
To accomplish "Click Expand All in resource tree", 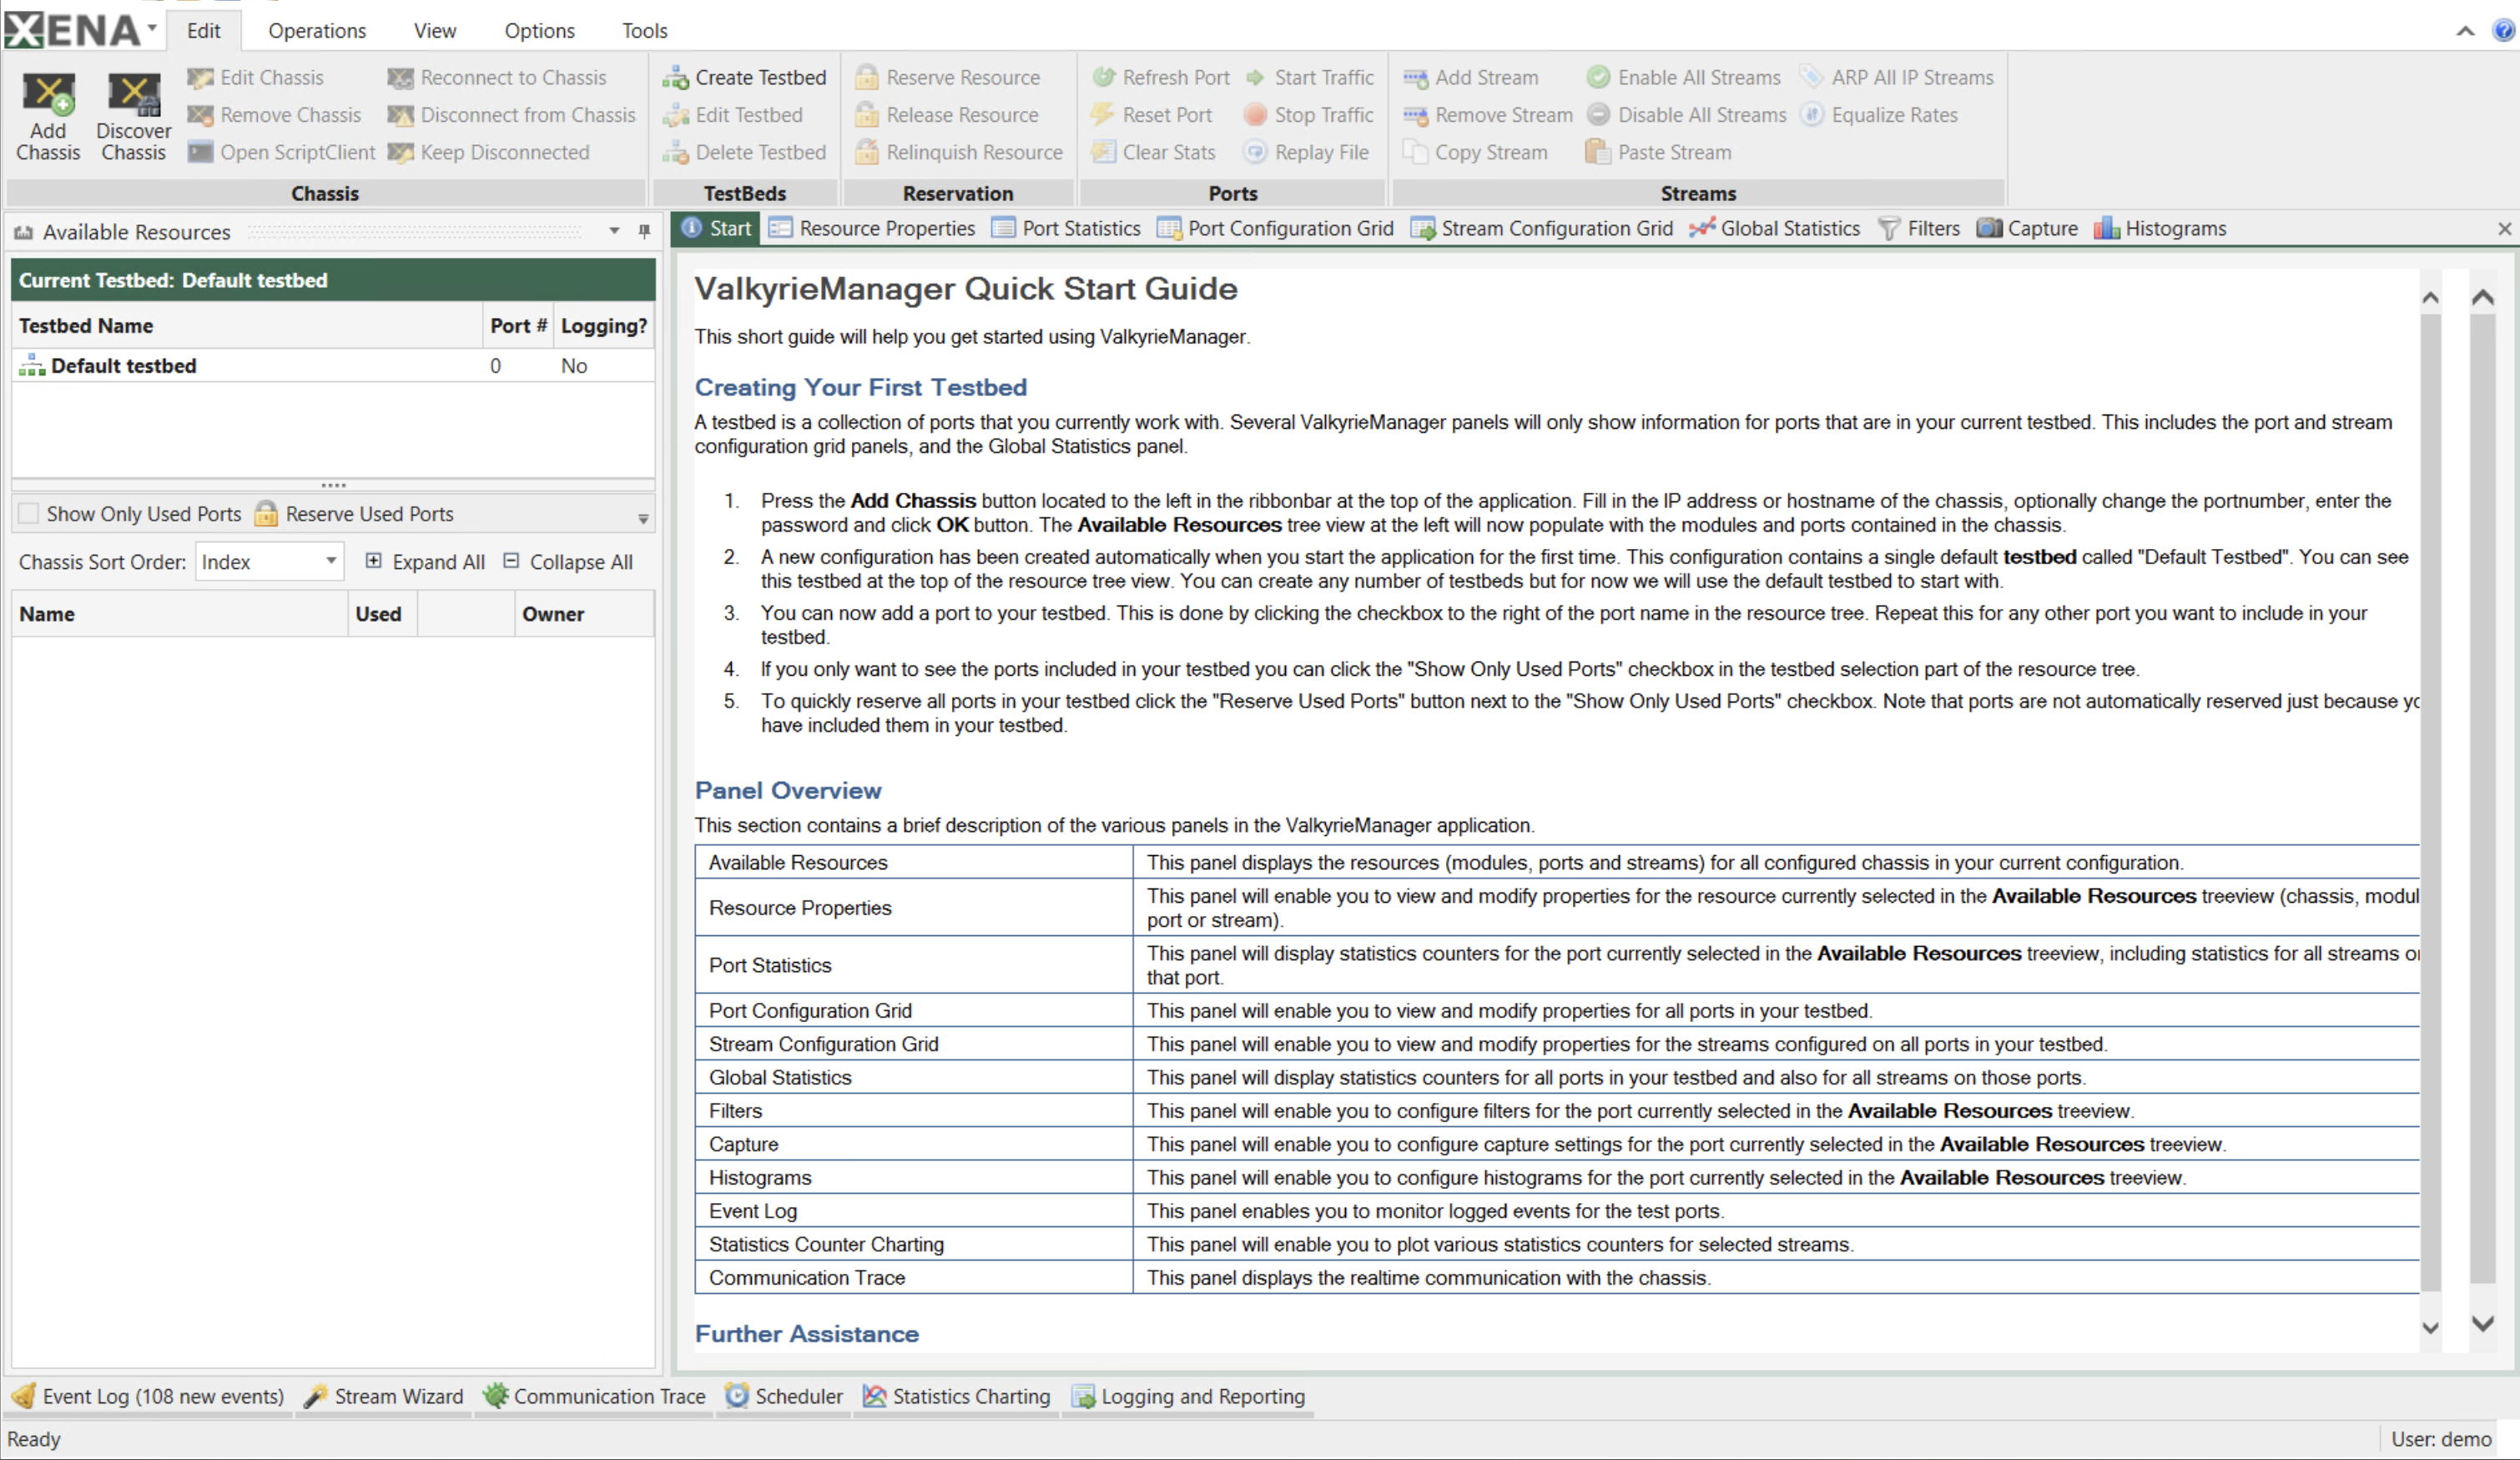I will click(x=425, y=561).
